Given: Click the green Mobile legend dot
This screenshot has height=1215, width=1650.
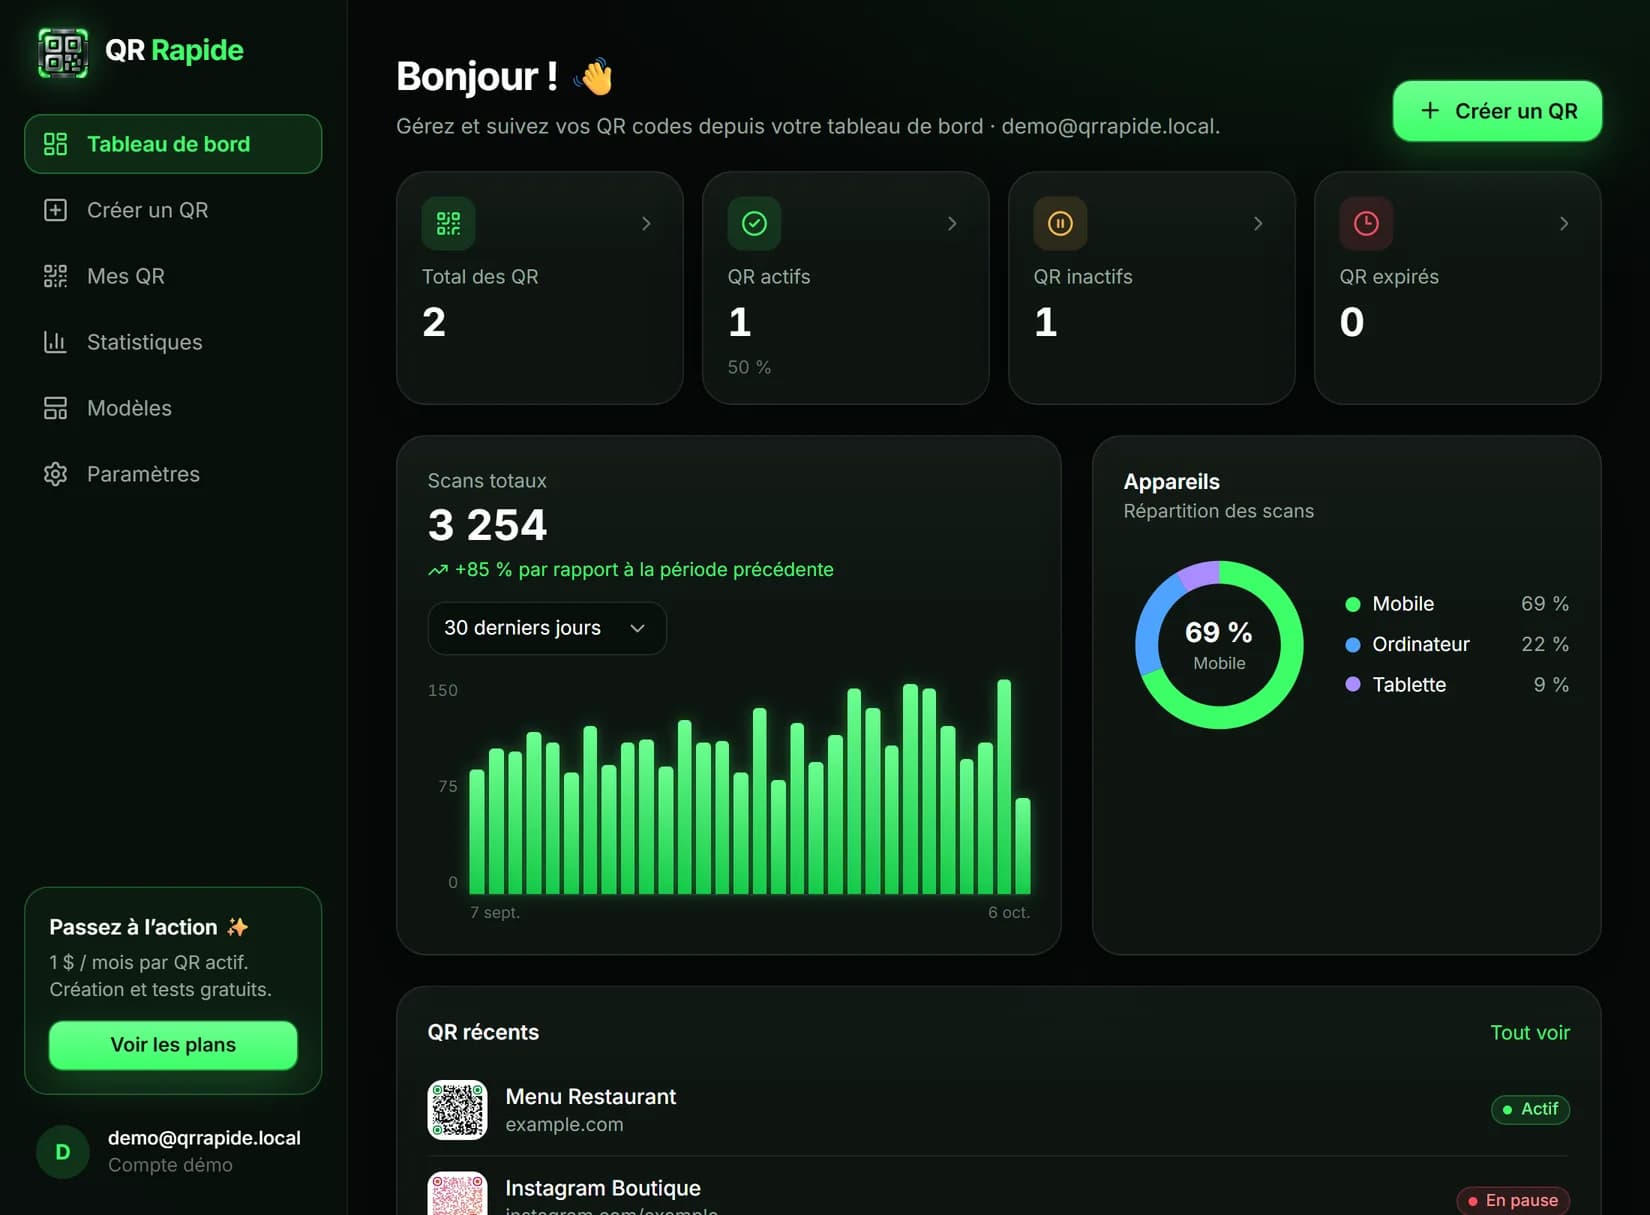Looking at the screenshot, I should pos(1353,604).
